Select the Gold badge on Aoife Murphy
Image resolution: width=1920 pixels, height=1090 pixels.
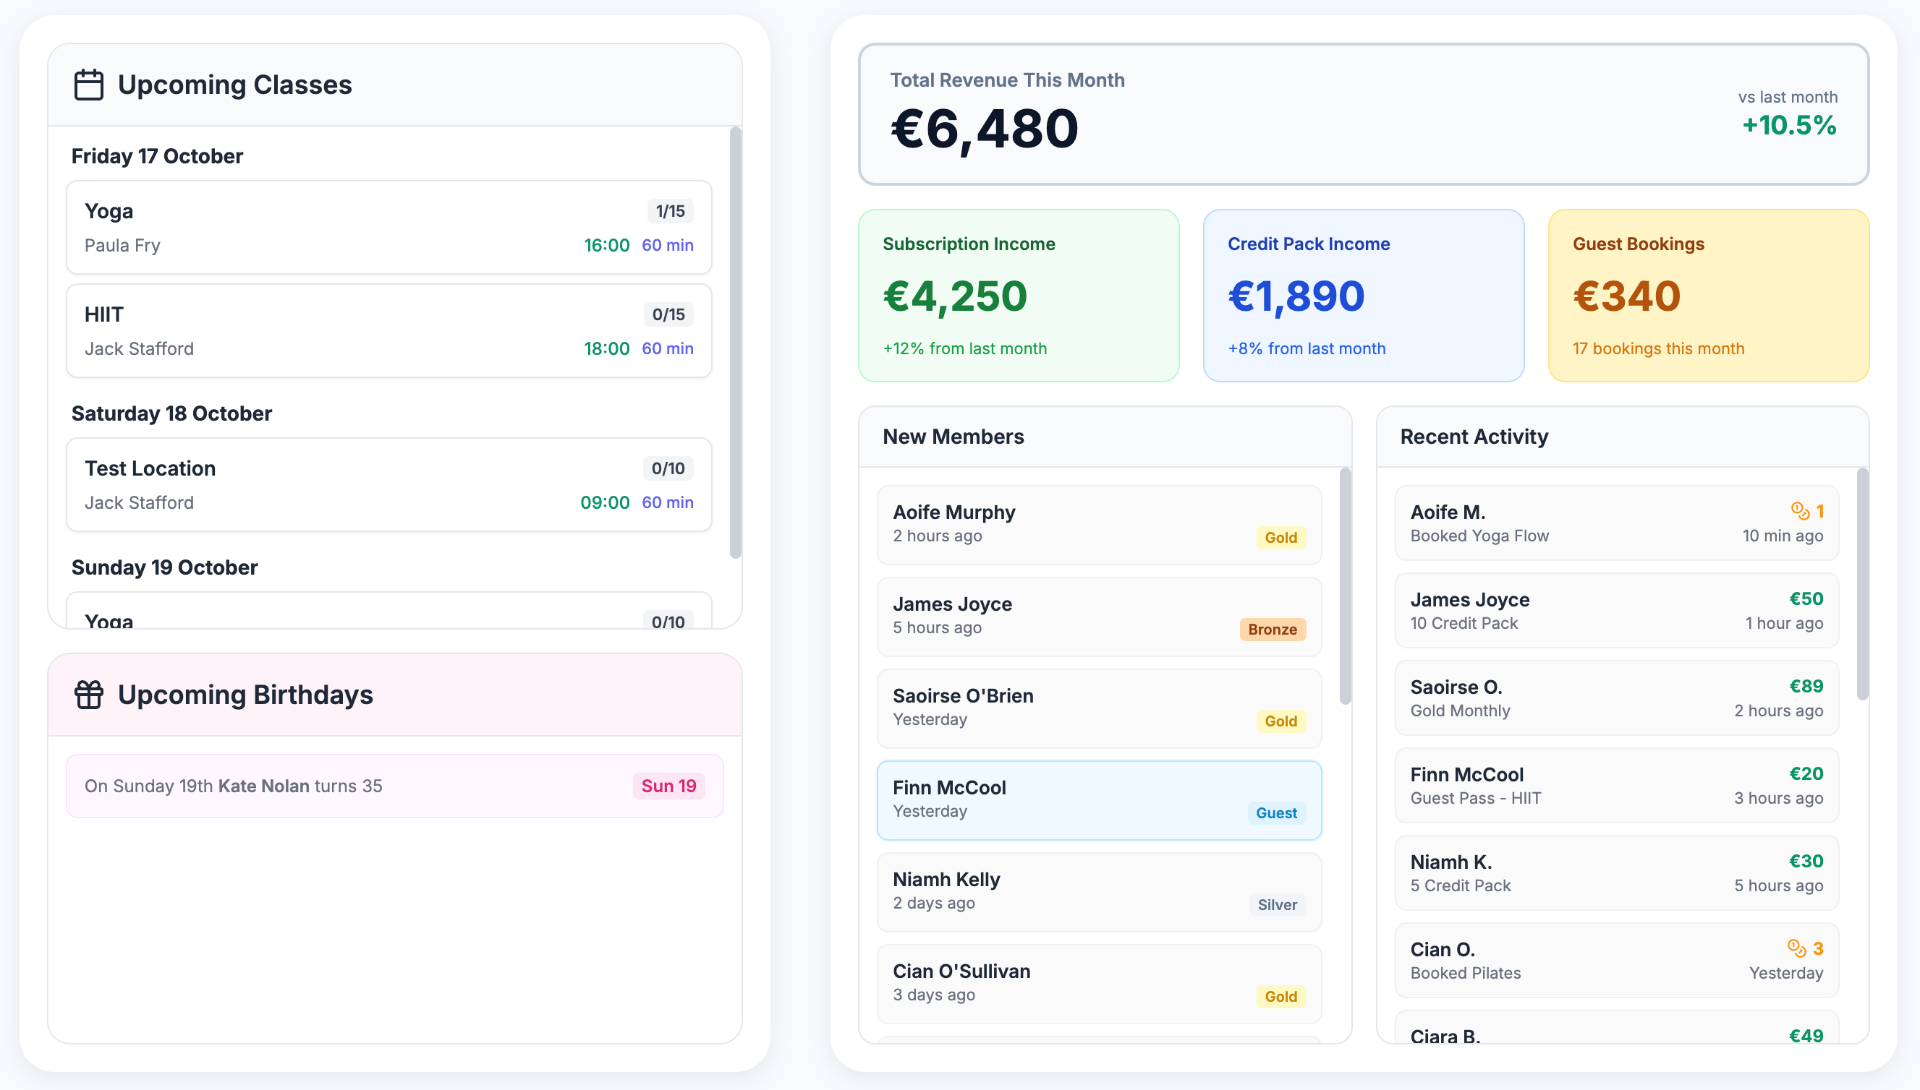1280,537
